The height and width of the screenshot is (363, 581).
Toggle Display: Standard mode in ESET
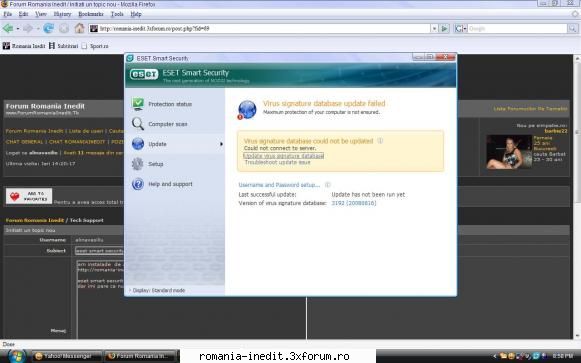(x=156, y=290)
